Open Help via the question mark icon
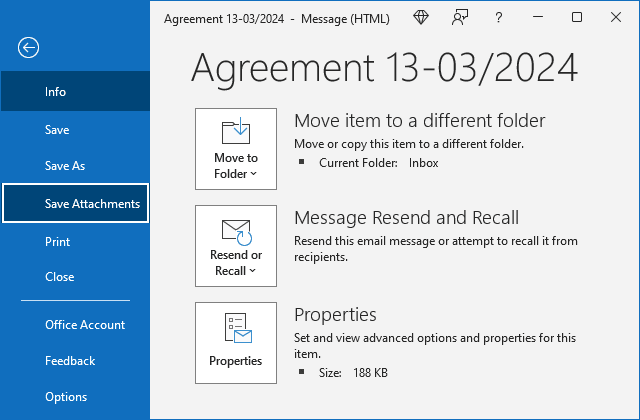 497,17
